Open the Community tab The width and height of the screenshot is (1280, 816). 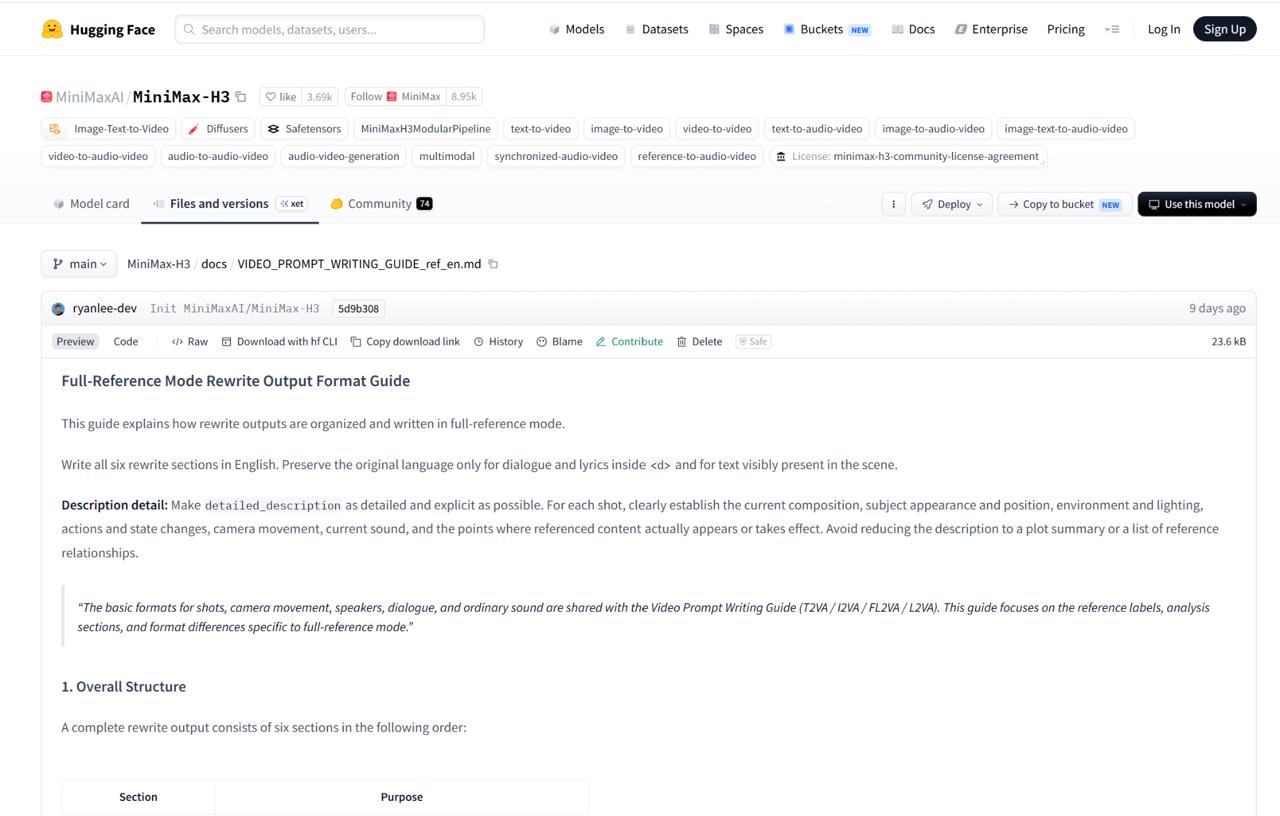pyautogui.click(x=381, y=204)
